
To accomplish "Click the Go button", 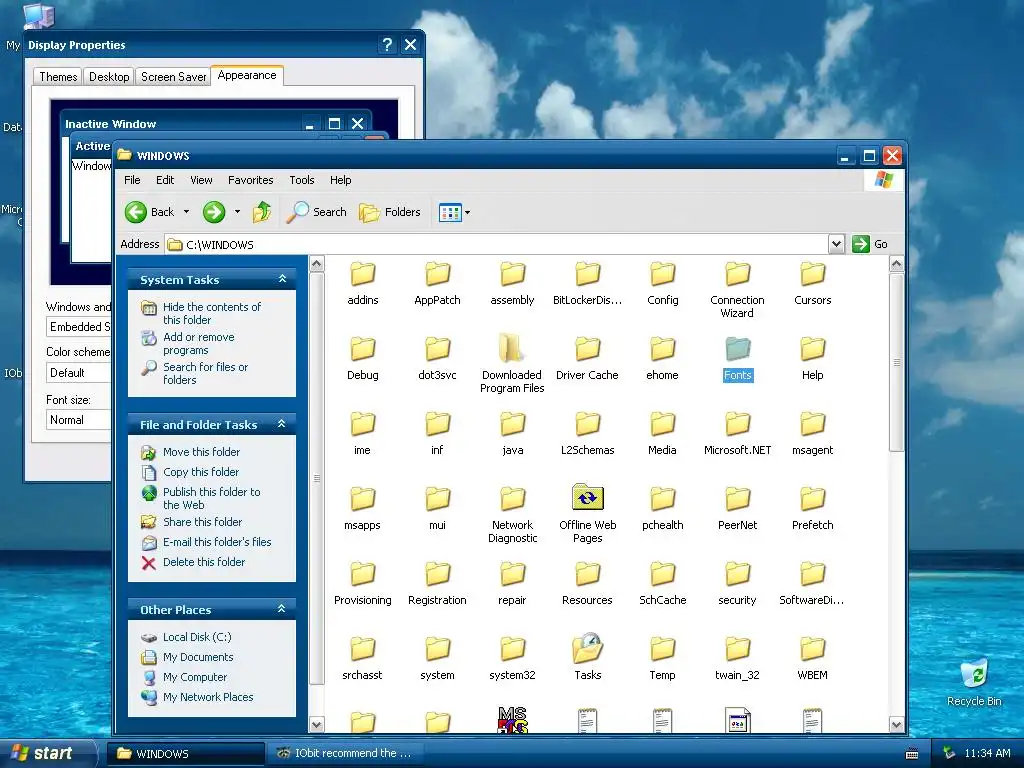I will [870, 244].
